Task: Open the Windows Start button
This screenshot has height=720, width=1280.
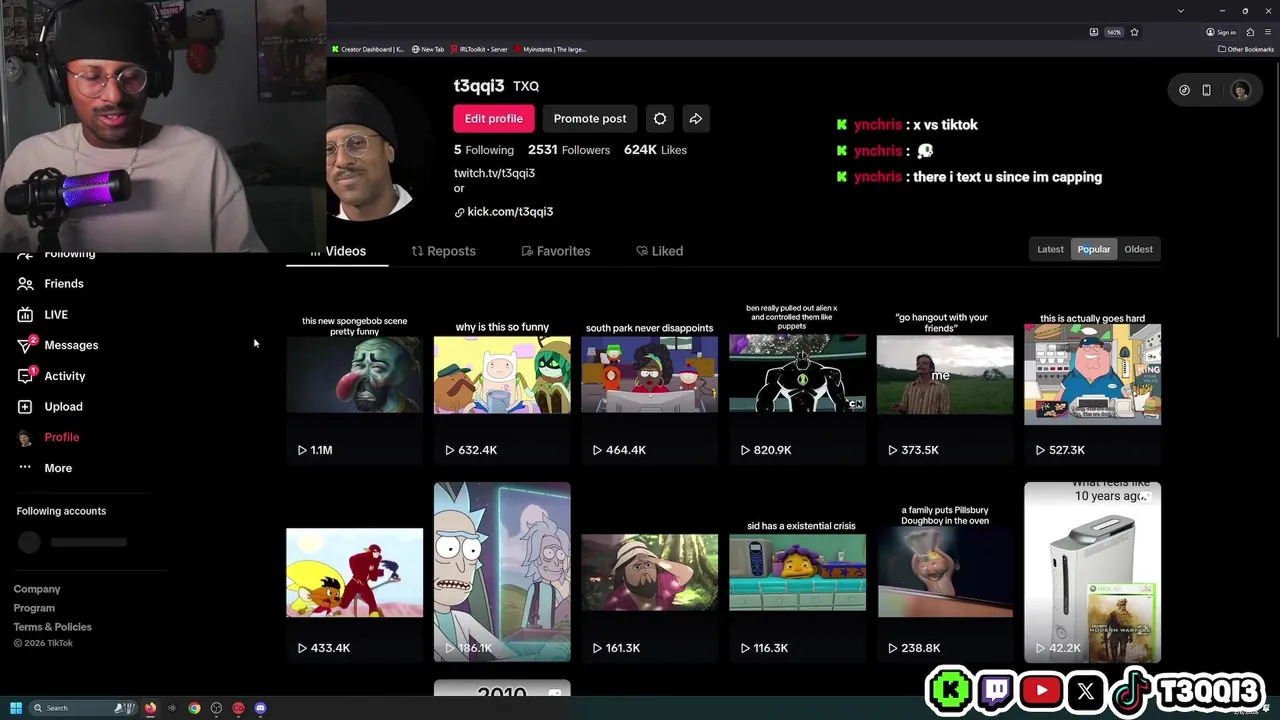Action: coord(16,708)
